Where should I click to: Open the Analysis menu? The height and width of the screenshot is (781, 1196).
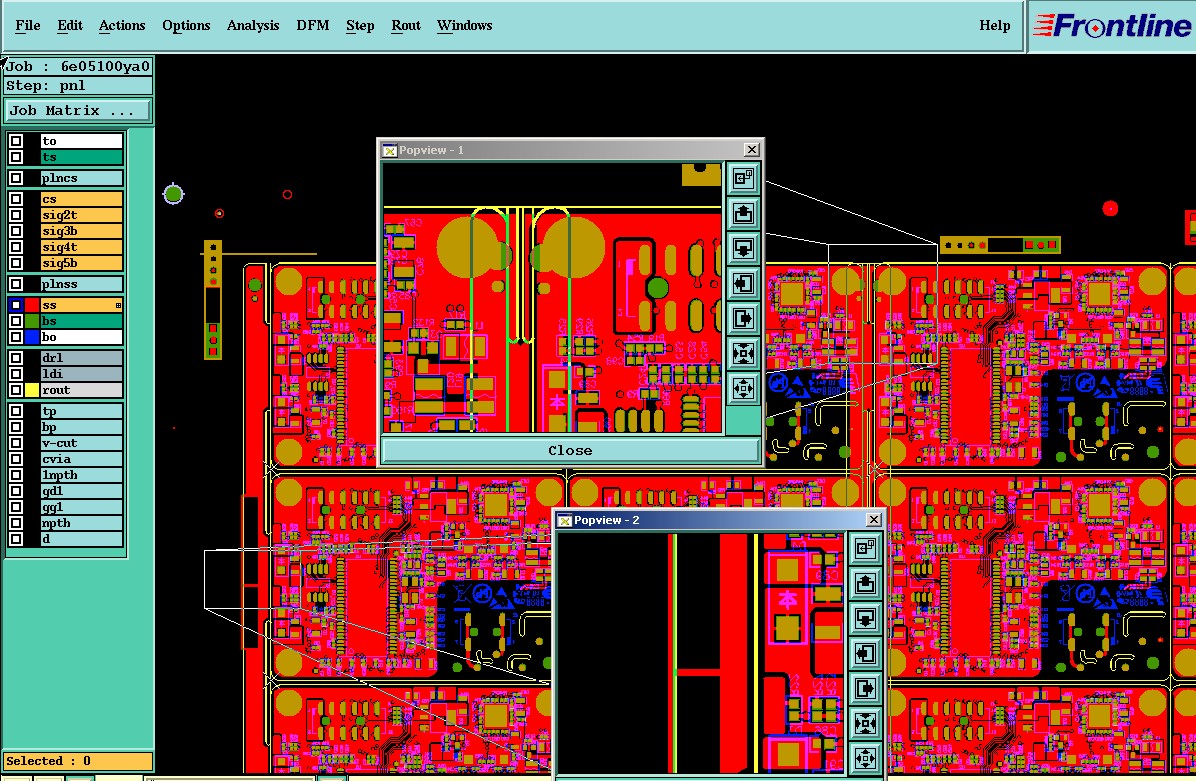tap(253, 25)
